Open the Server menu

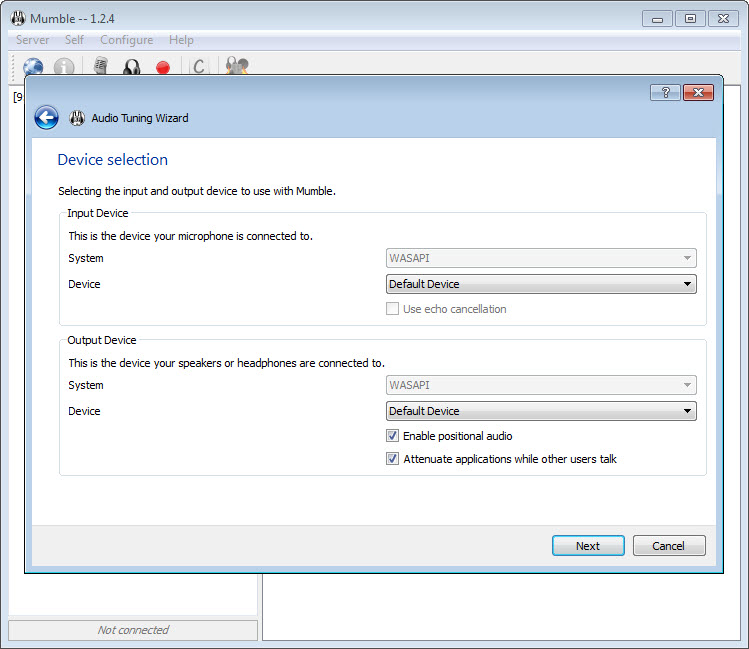32,40
